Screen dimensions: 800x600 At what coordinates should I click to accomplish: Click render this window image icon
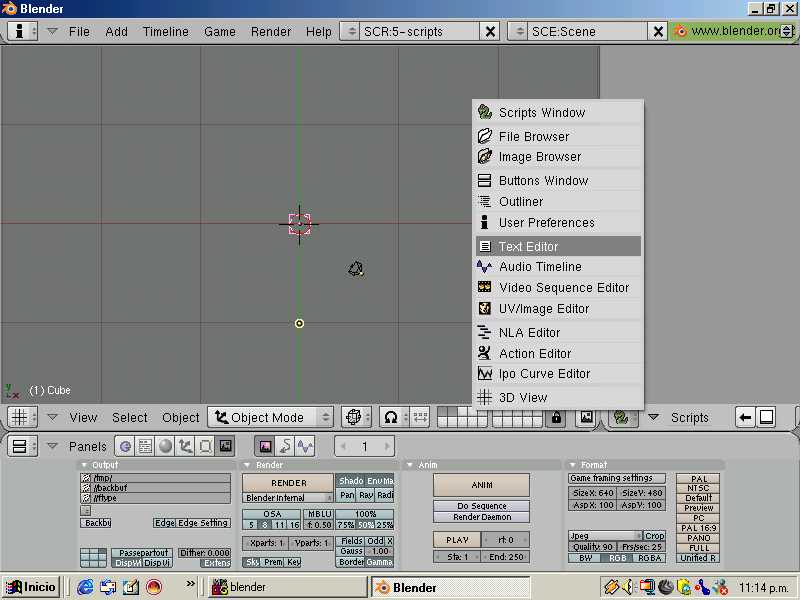587,417
